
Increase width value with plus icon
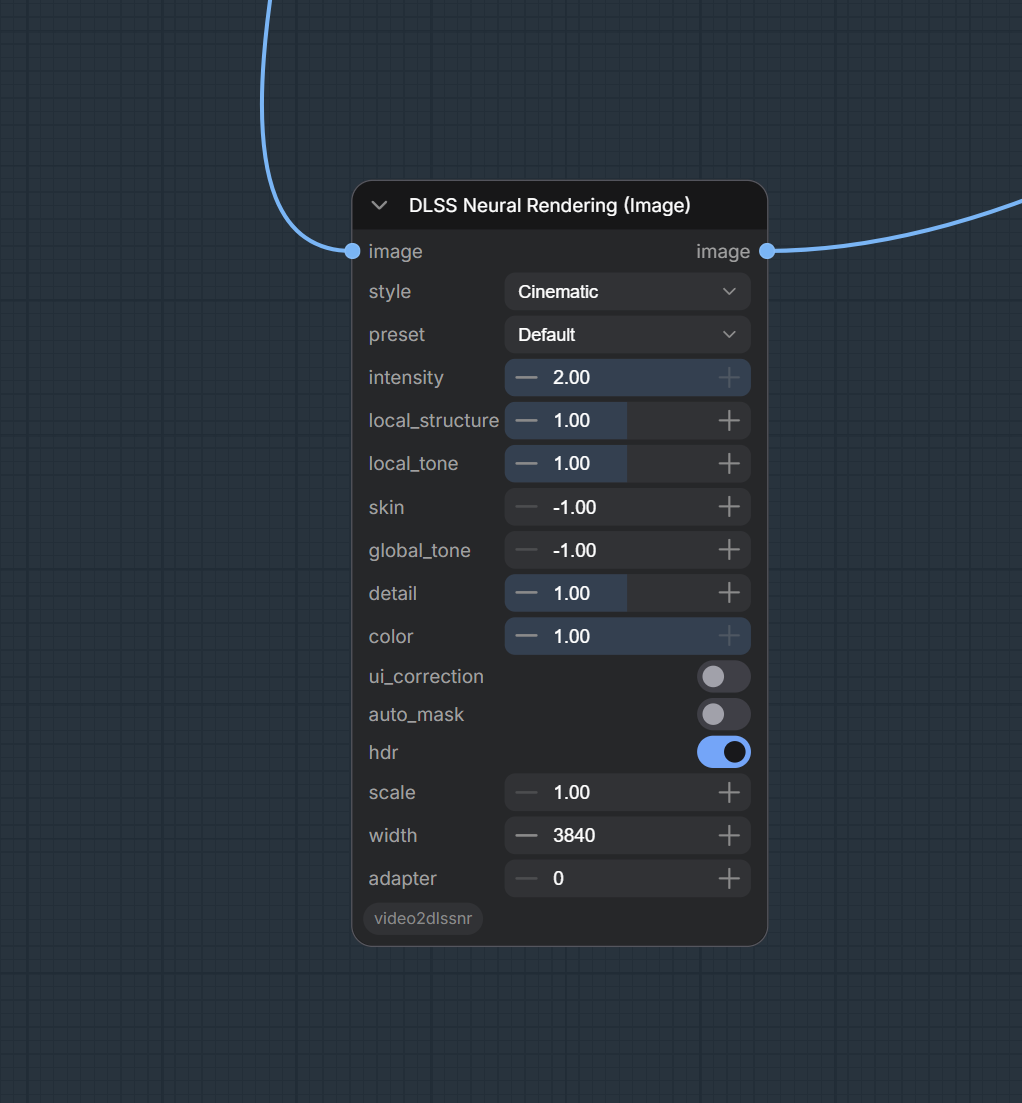coord(729,836)
